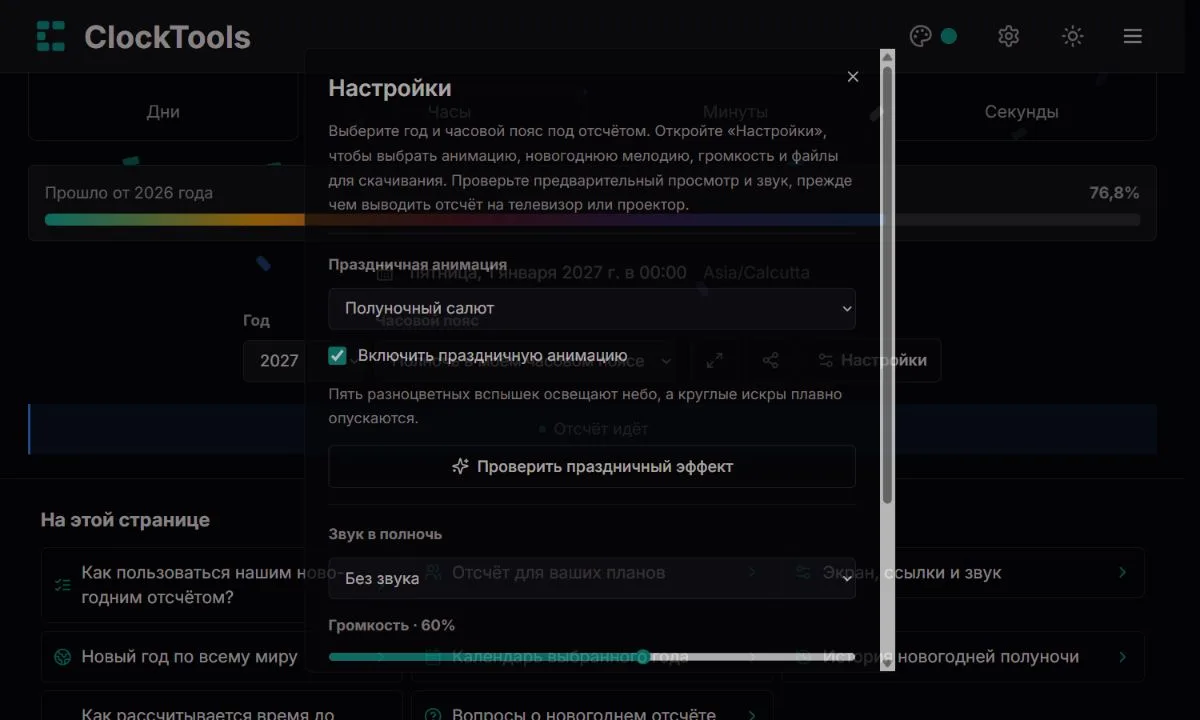Image resolution: width=1200 pixels, height=720 pixels.
Task: Close the Настройки dialog with the X
Action: point(853,76)
